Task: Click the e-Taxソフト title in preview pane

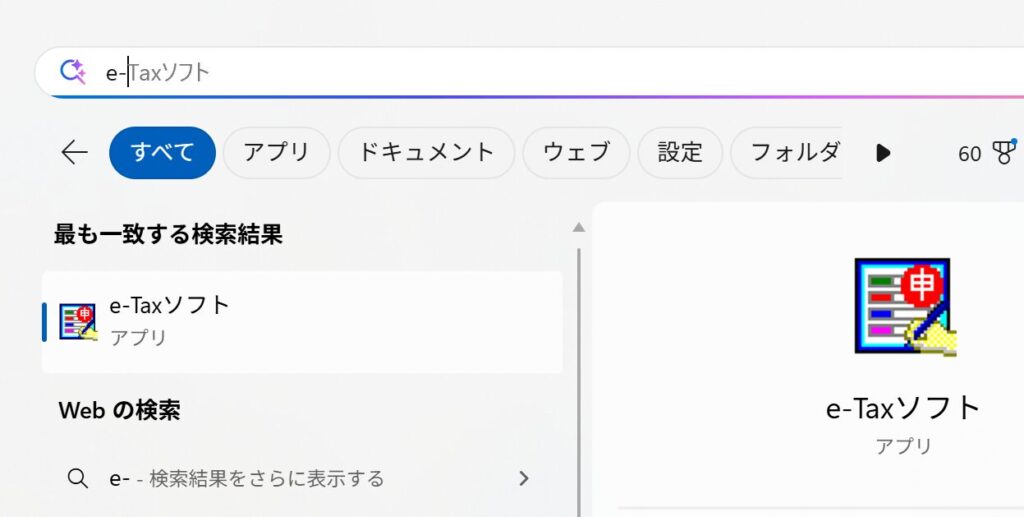Action: tap(903, 408)
